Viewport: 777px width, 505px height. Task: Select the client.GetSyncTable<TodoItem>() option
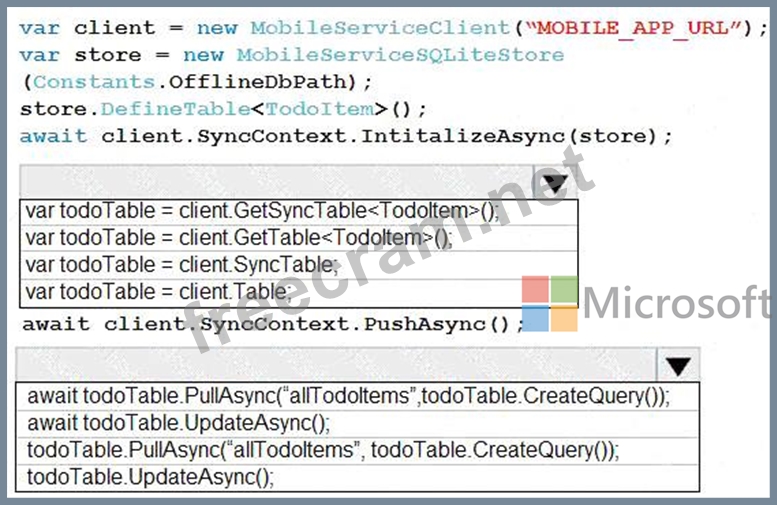point(261,211)
